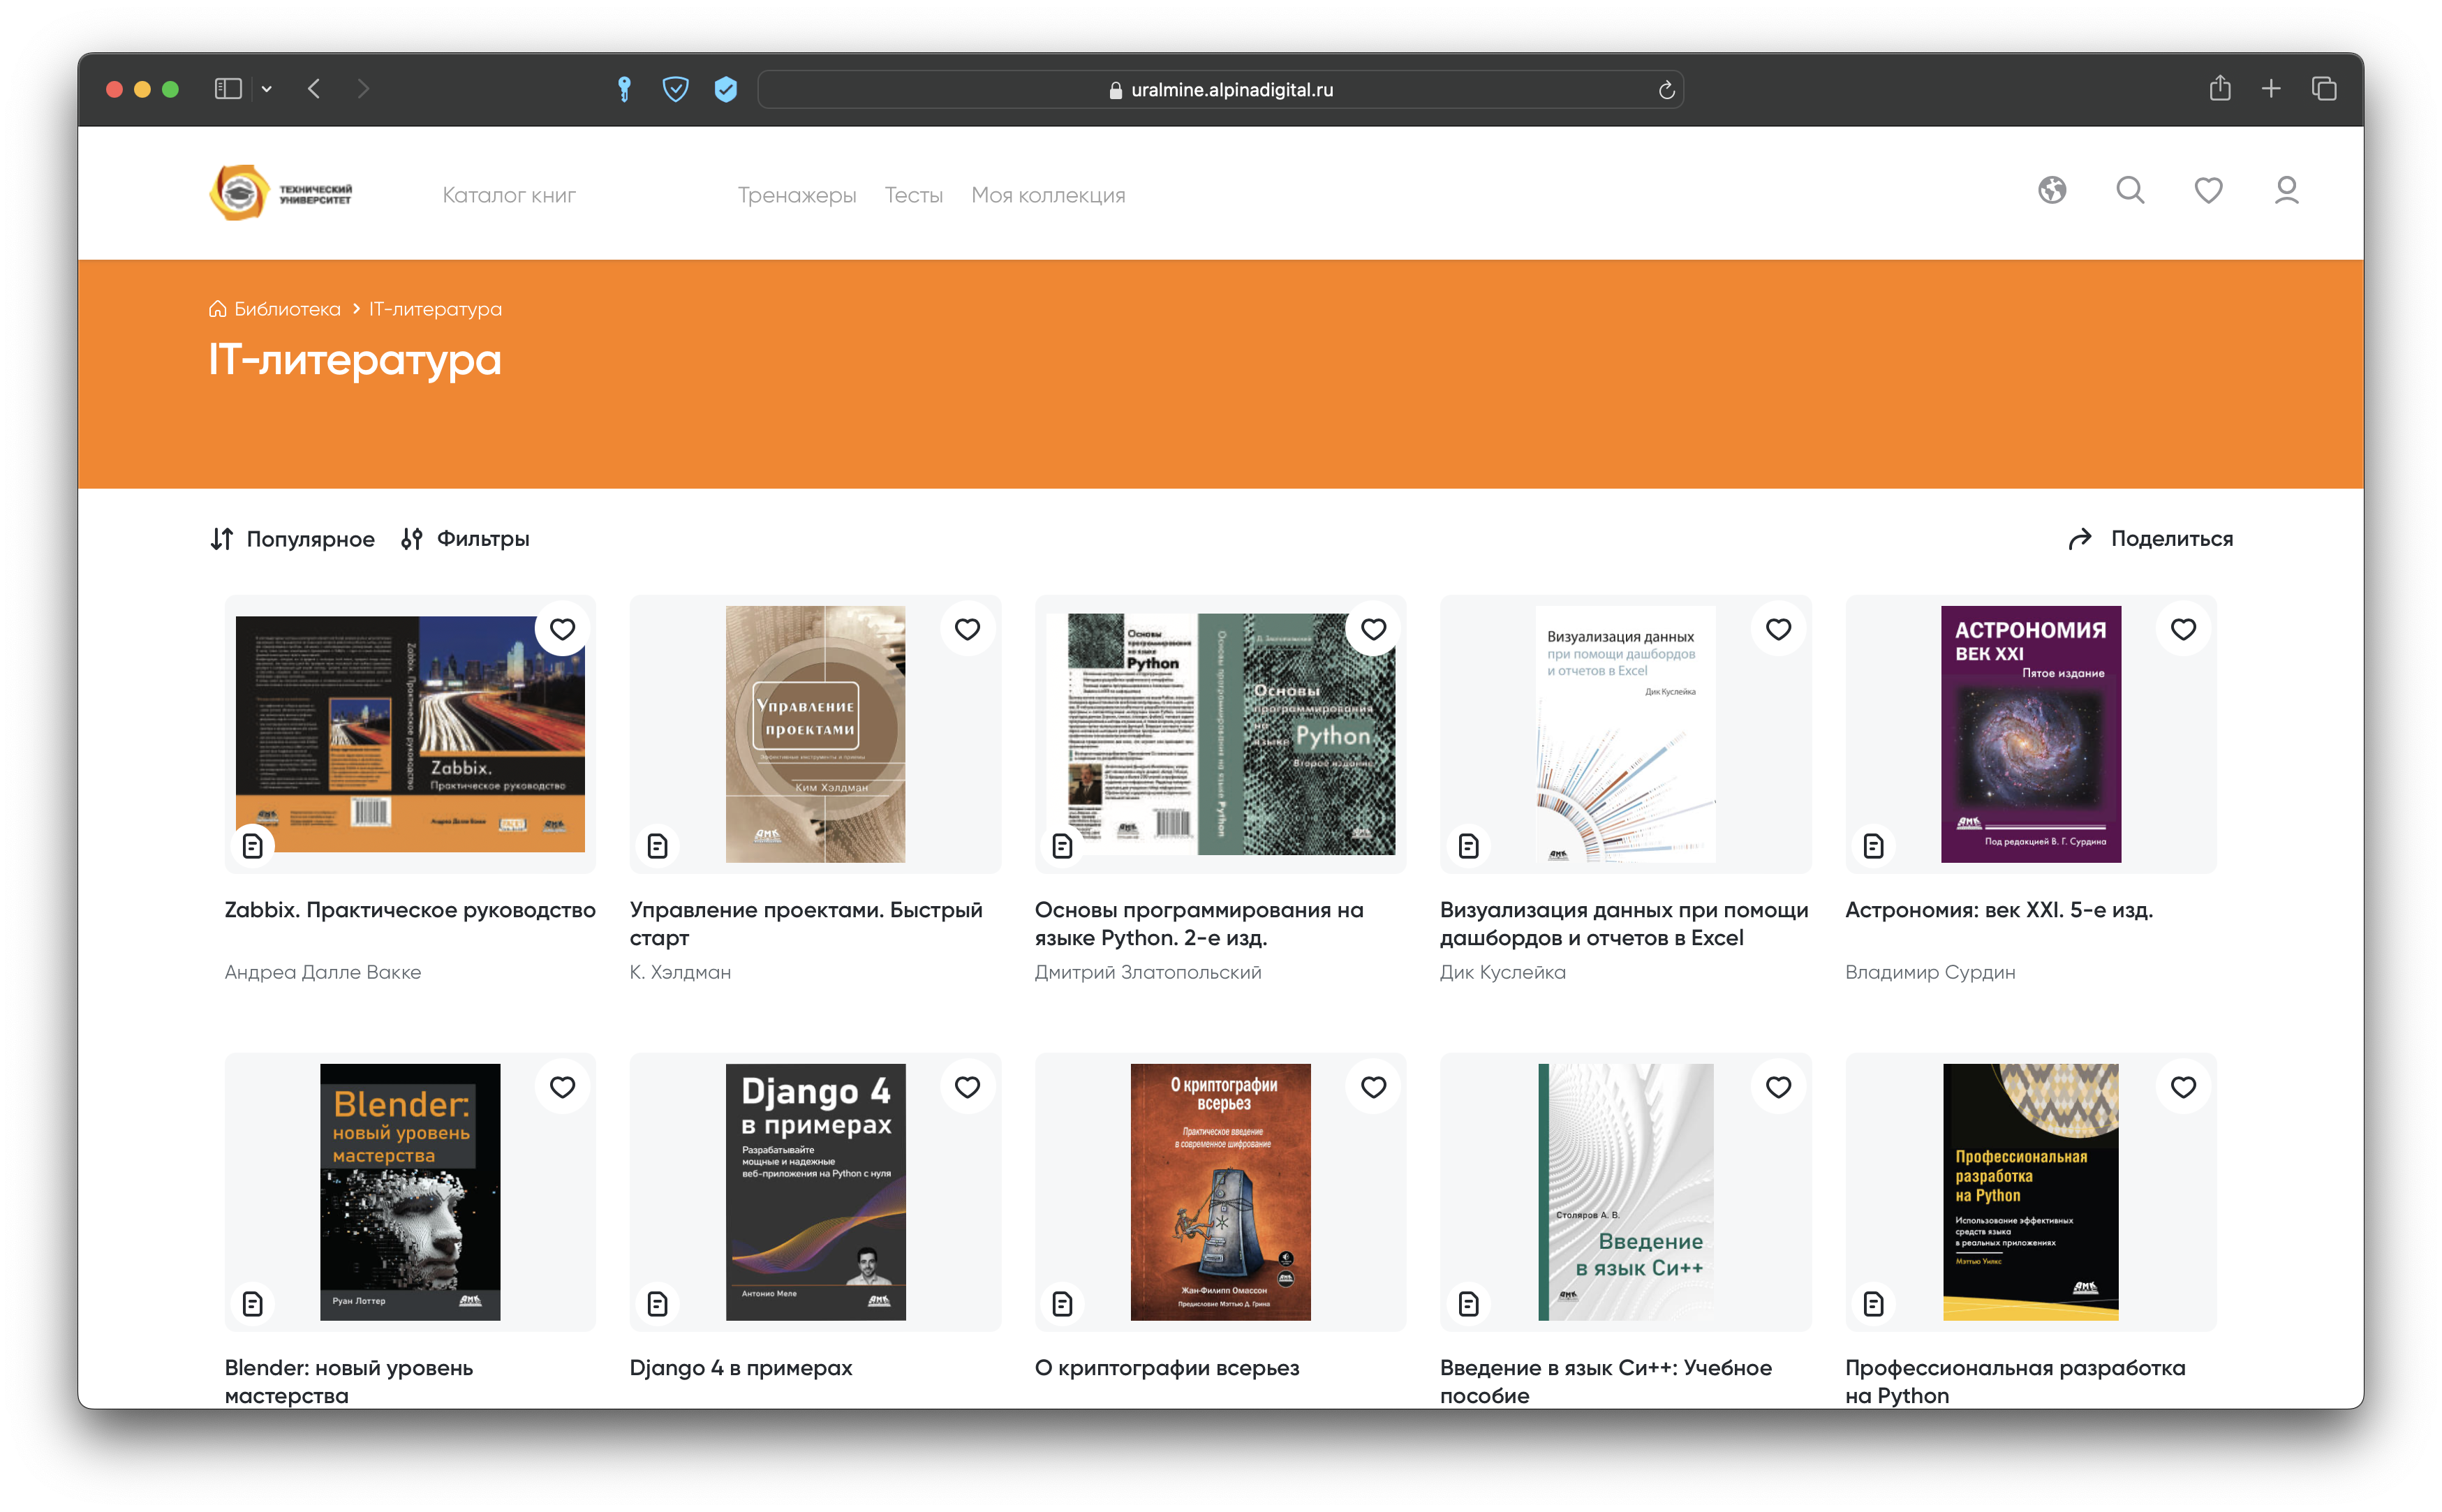Open the user profile icon
This screenshot has width=2442, height=1512.
[x=2286, y=190]
